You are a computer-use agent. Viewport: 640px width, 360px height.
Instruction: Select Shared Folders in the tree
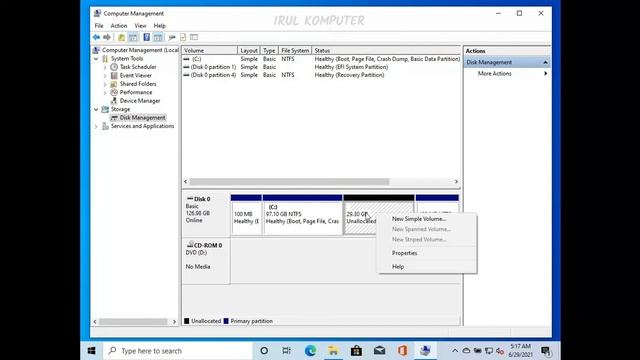coord(138,84)
